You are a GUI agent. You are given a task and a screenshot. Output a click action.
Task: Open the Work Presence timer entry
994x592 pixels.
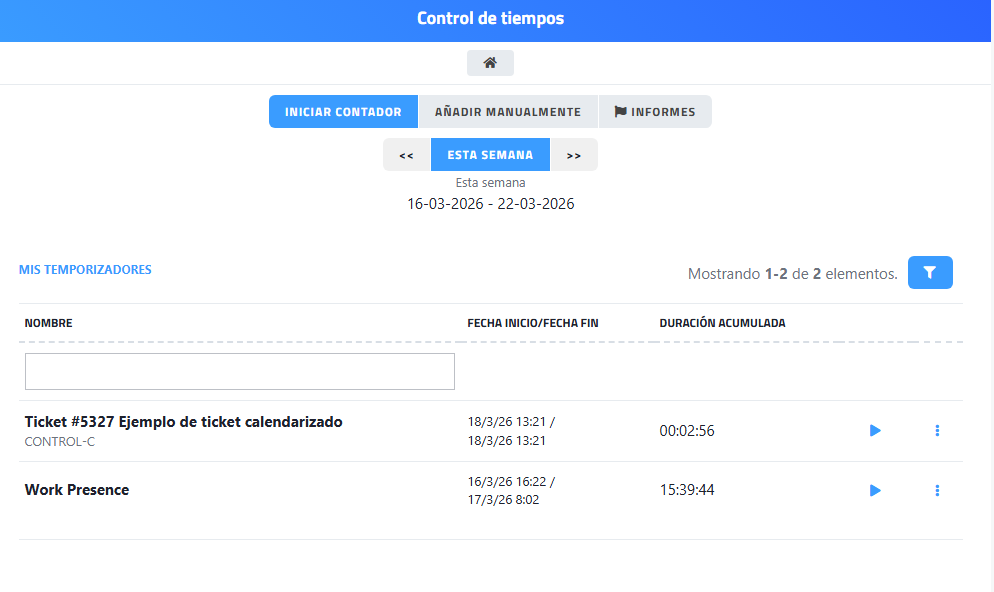77,490
